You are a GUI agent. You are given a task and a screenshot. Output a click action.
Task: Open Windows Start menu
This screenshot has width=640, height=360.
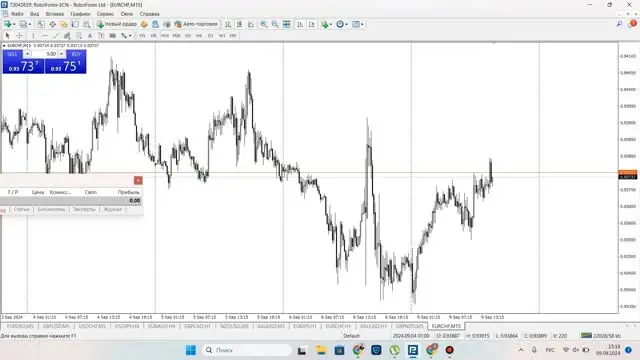191,350
